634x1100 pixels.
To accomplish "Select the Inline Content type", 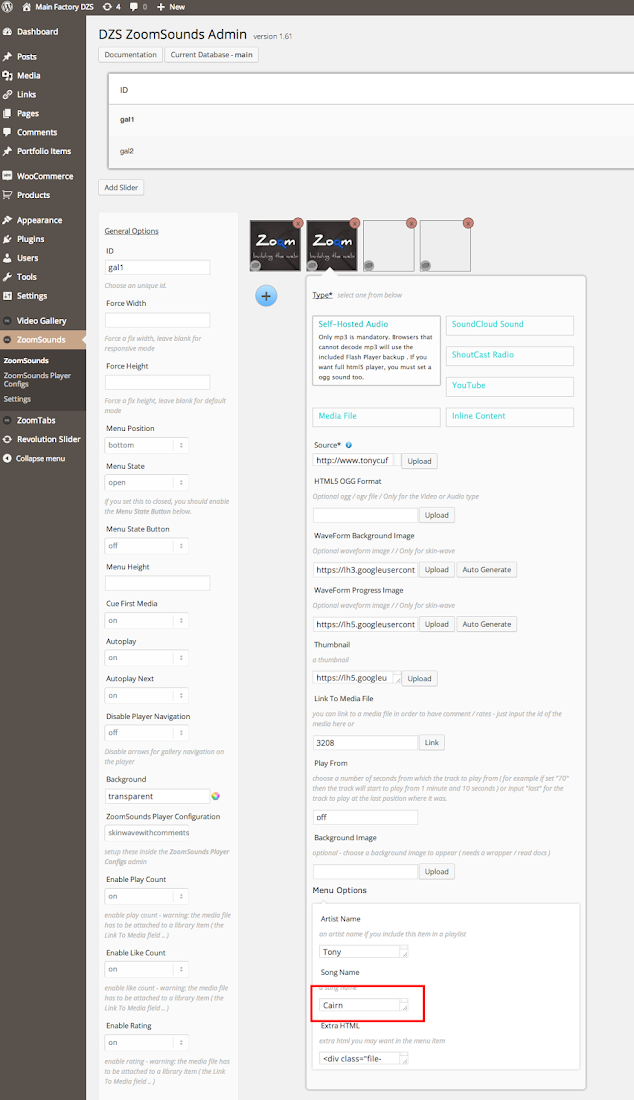I will 510,417.
